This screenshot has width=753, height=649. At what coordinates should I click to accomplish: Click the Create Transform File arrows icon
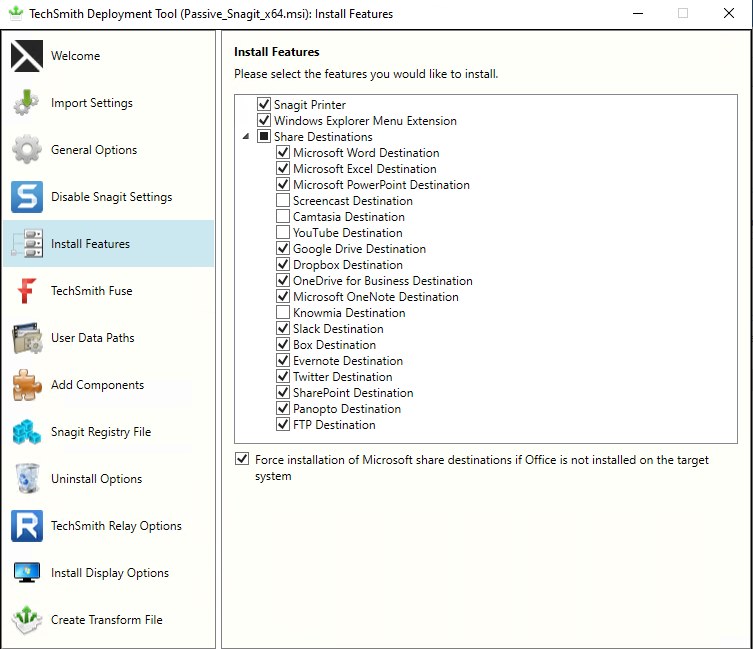pyautogui.click(x=26, y=620)
